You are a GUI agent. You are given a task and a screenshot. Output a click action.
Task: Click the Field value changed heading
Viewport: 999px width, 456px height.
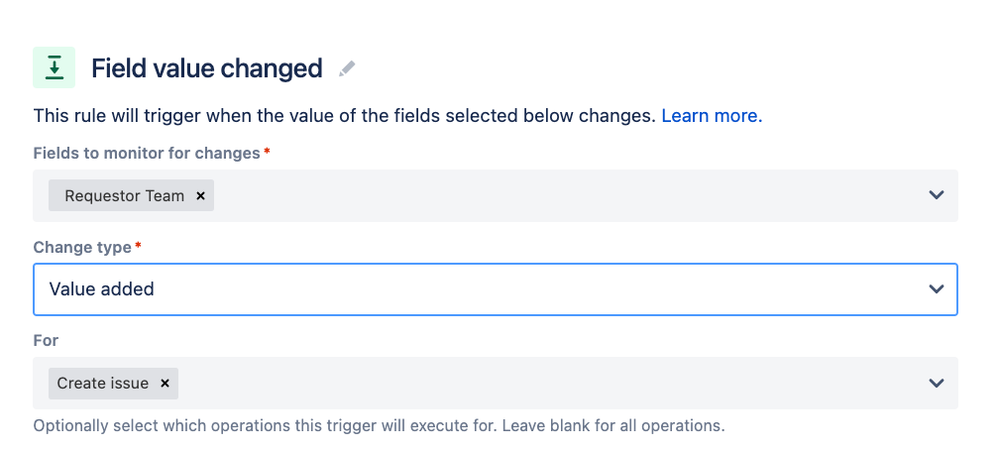pyautogui.click(x=207, y=68)
